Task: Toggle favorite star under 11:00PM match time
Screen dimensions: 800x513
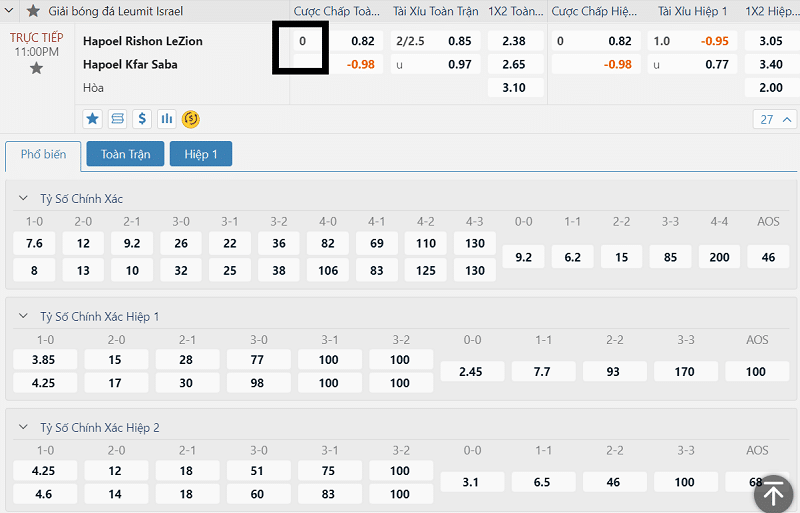Action: point(36,68)
